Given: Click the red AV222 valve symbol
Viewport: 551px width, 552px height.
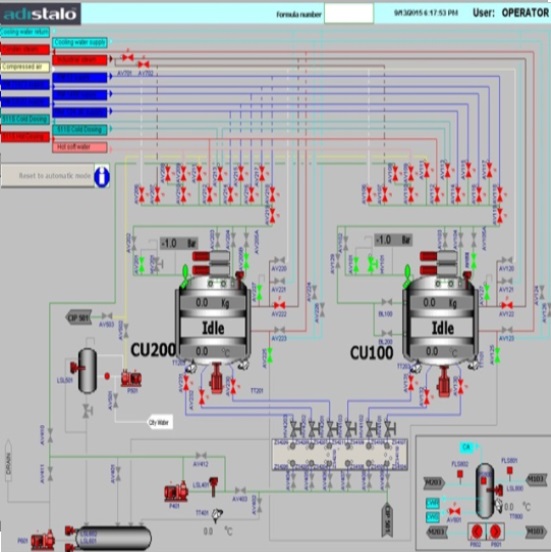Looking at the screenshot, I should click(x=279, y=305).
